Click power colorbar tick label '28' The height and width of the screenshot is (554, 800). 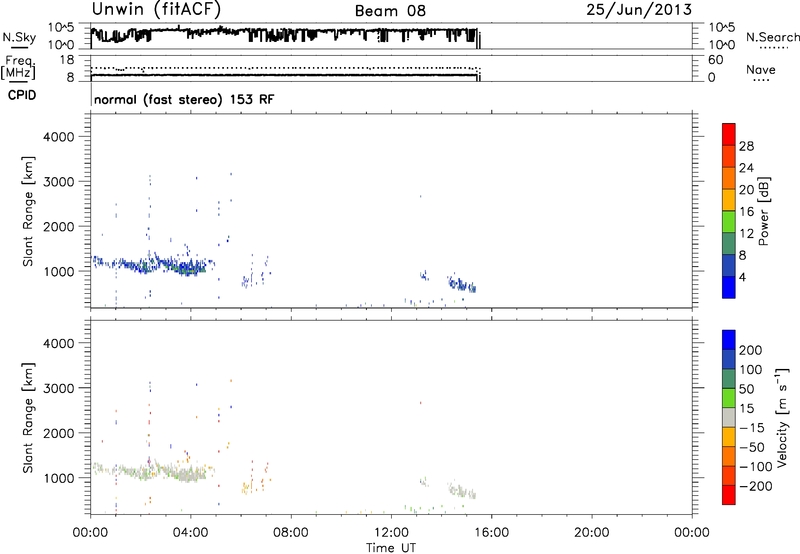coord(746,146)
